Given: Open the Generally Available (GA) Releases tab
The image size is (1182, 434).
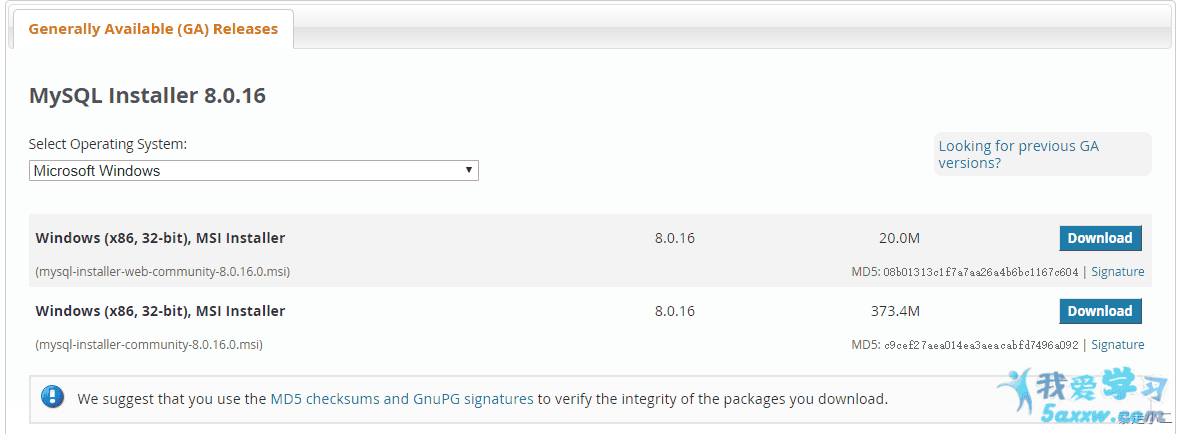Looking at the screenshot, I should (153, 29).
